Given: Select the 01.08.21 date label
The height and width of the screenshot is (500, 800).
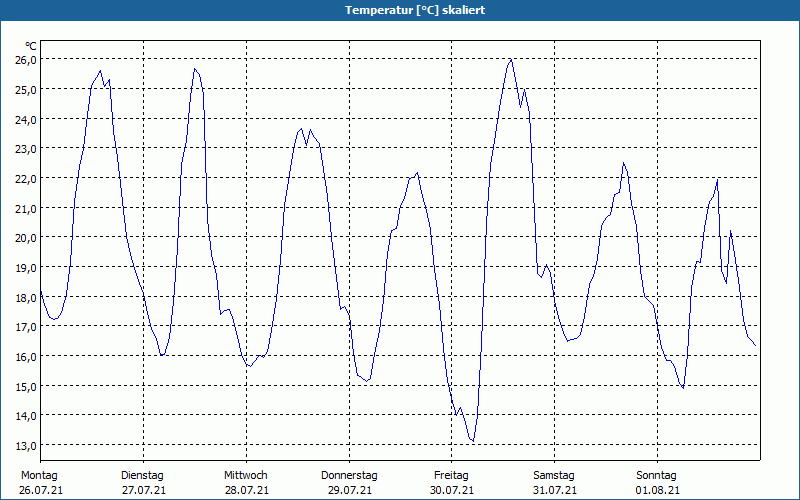Looking at the screenshot, I should pos(657,490).
